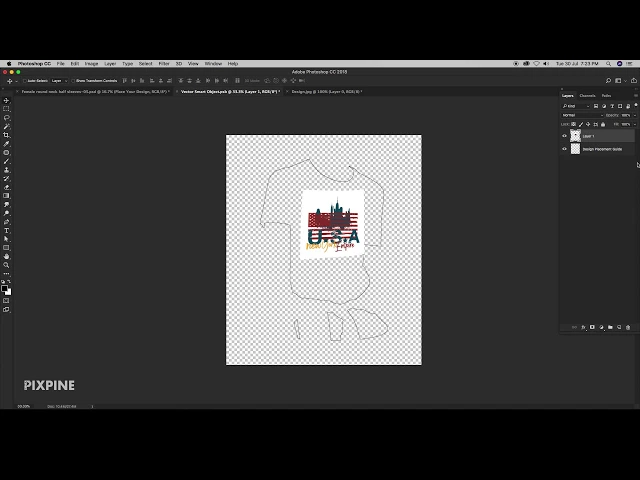The image size is (640, 480).
Task: Select the History Brush tool
Action: click(6, 179)
